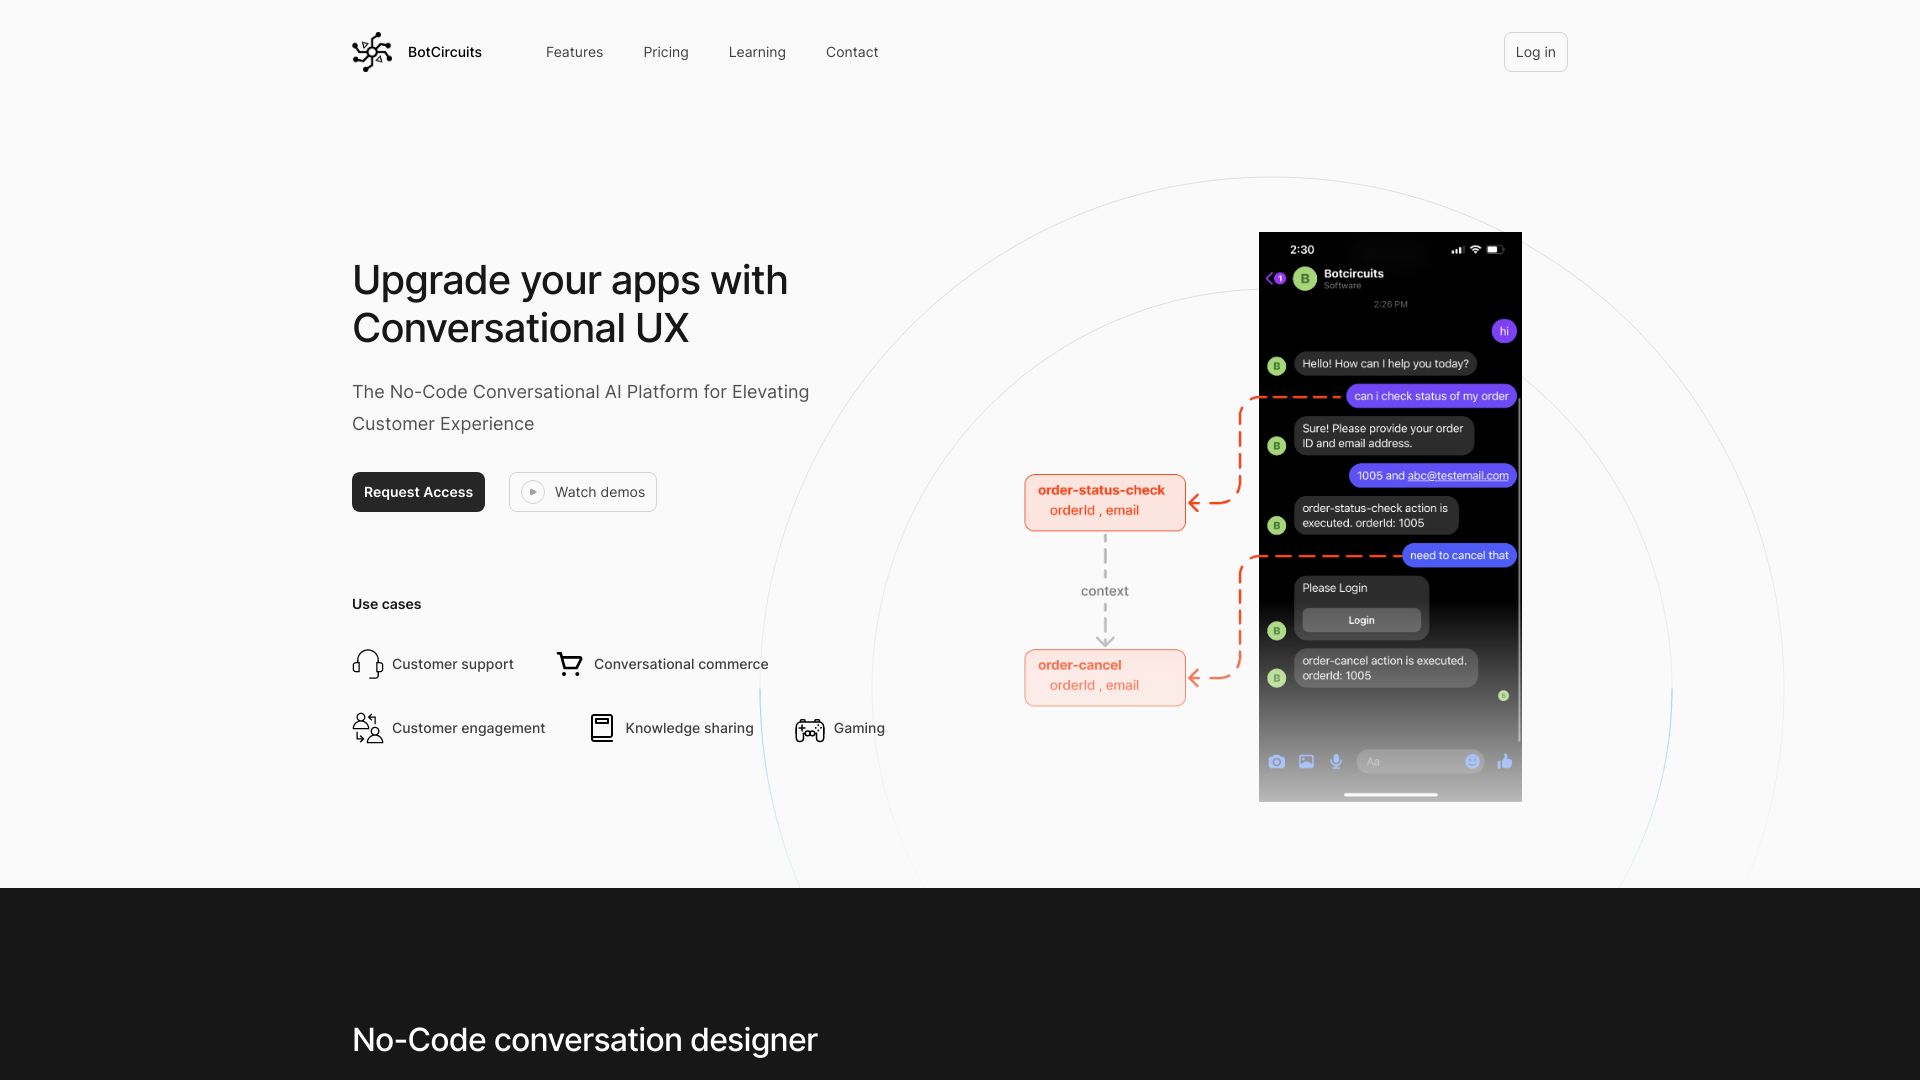Expand the Pricing navigation dropdown
Screen dimensions: 1920x1080
tap(666, 51)
